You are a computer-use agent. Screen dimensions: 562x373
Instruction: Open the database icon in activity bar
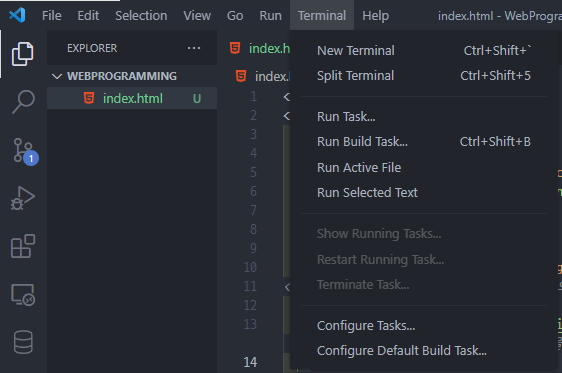pos(23,342)
